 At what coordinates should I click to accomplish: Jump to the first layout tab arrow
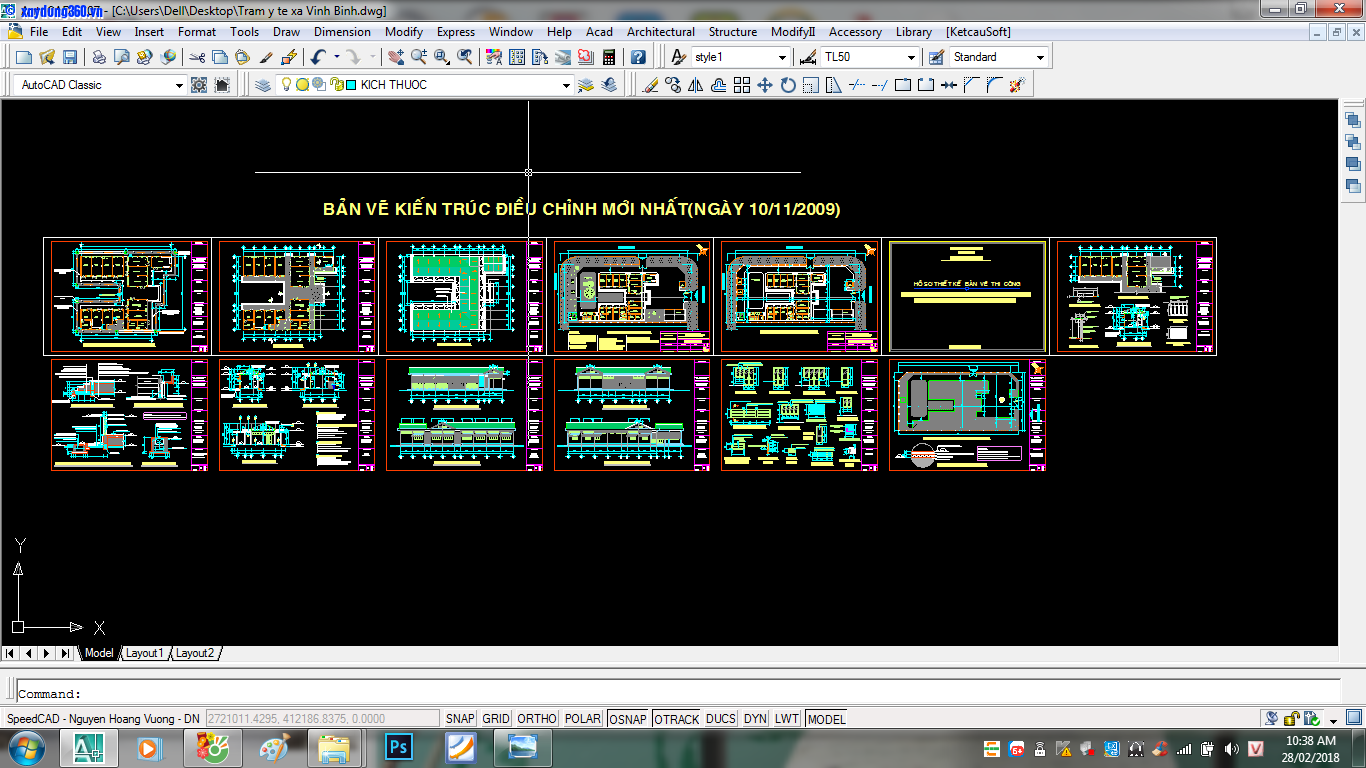click(x=11, y=653)
